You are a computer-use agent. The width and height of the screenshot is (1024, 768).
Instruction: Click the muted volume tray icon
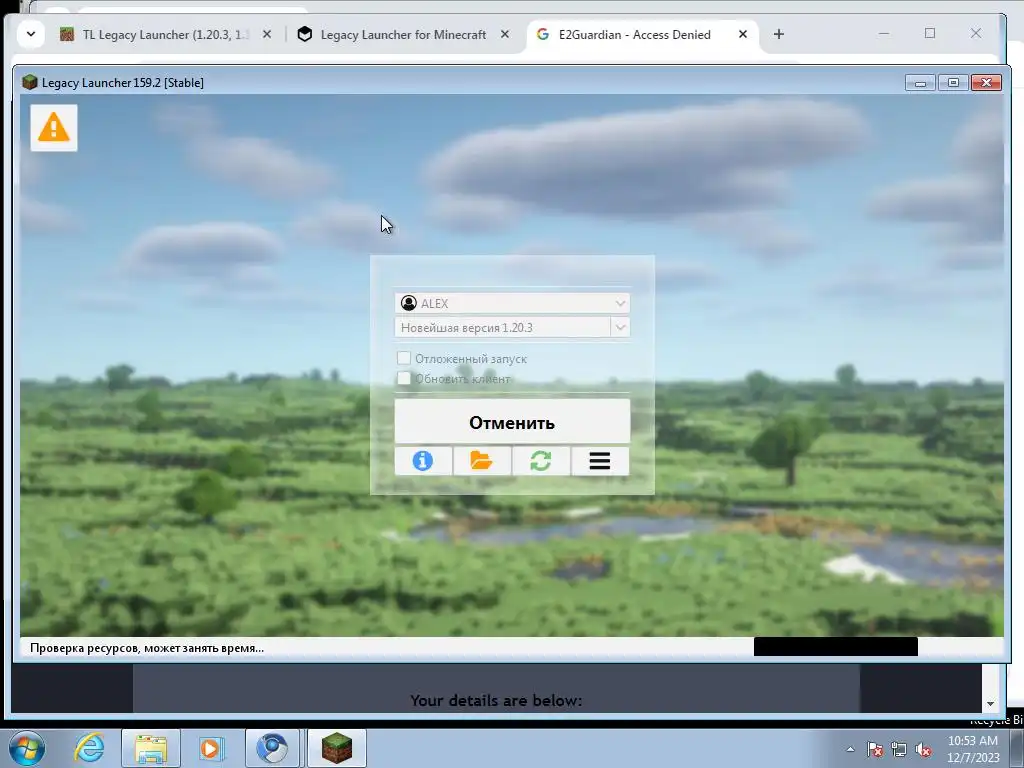pyautogui.click(x=923, y=749)
